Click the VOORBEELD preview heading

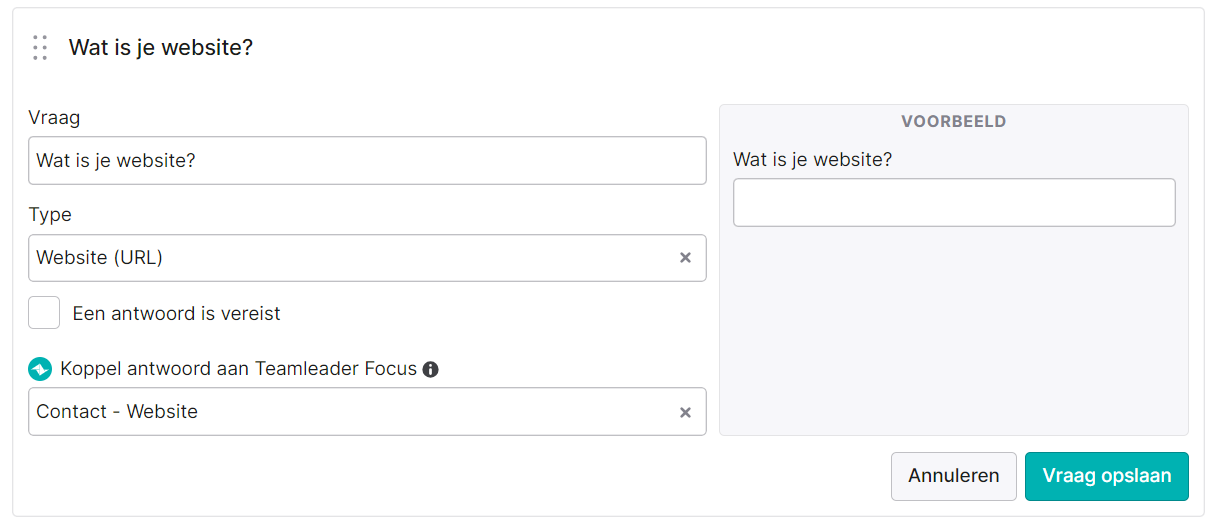pos(954,122)
